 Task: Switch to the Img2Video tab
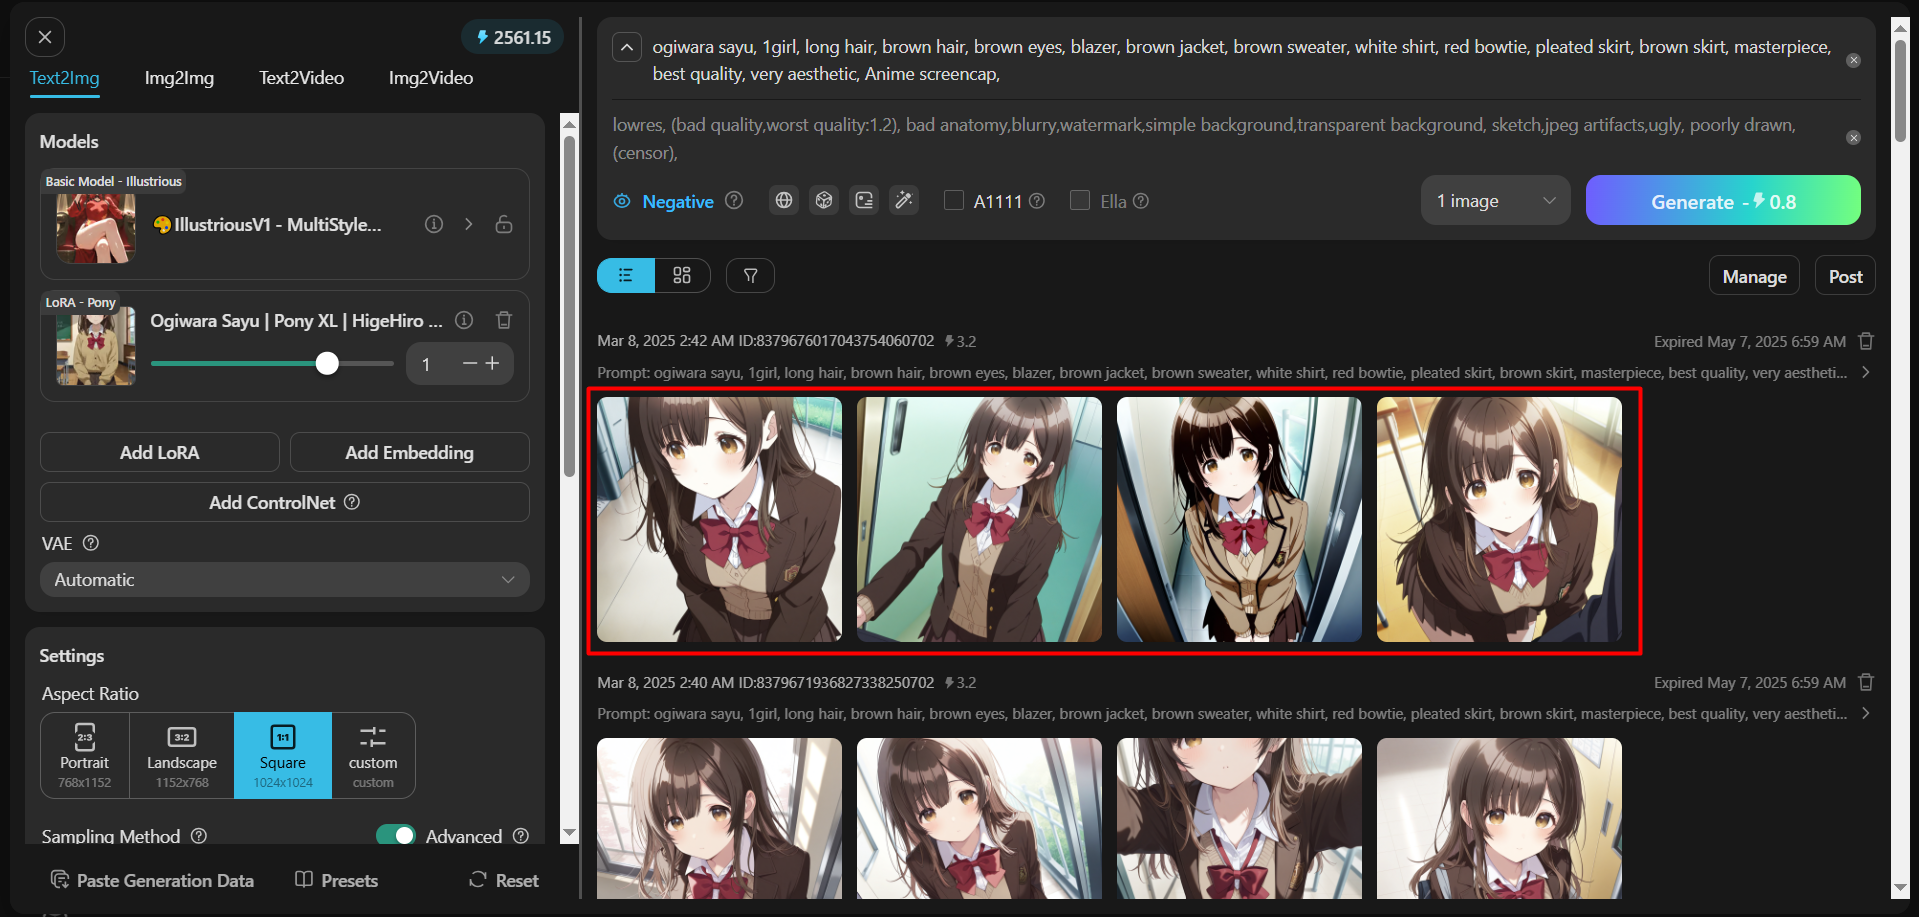coord(431,78)
